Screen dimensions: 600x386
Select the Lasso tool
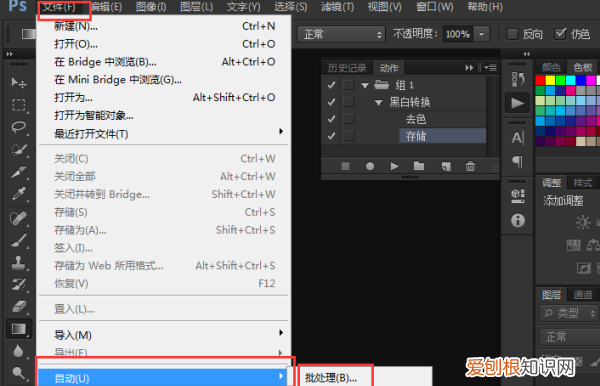(x=18, y=127)
